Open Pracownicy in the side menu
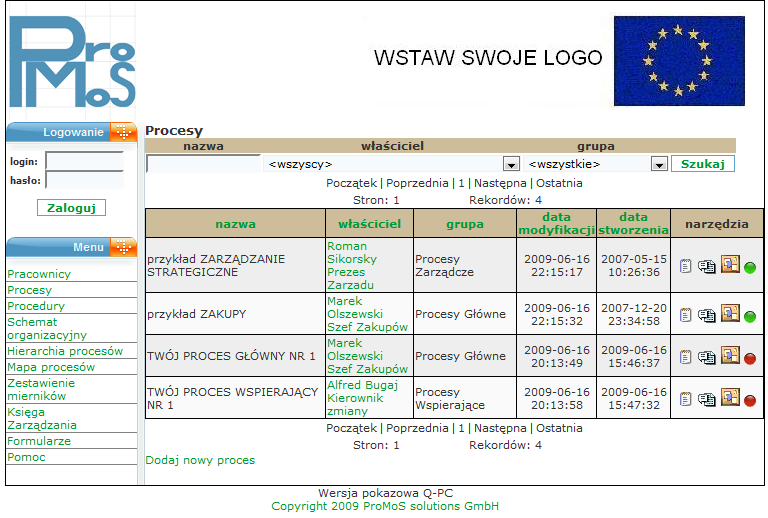 (x=39, y=274)
